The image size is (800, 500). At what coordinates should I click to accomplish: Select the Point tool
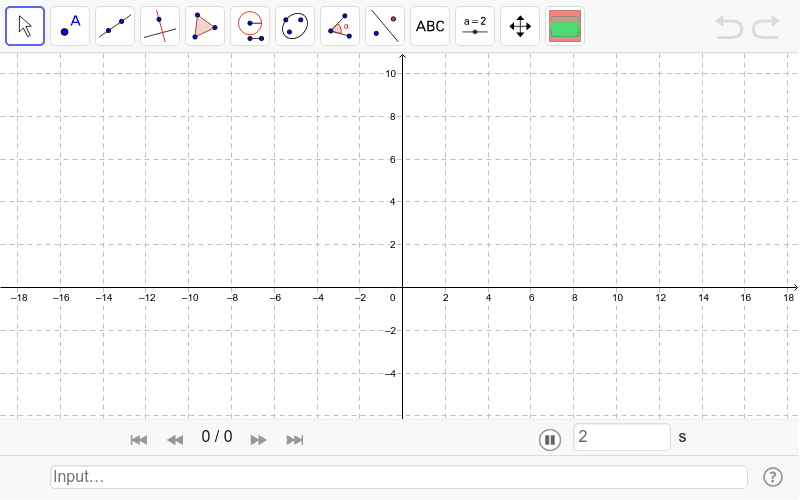pyautogui.click(x=70, y=26)
